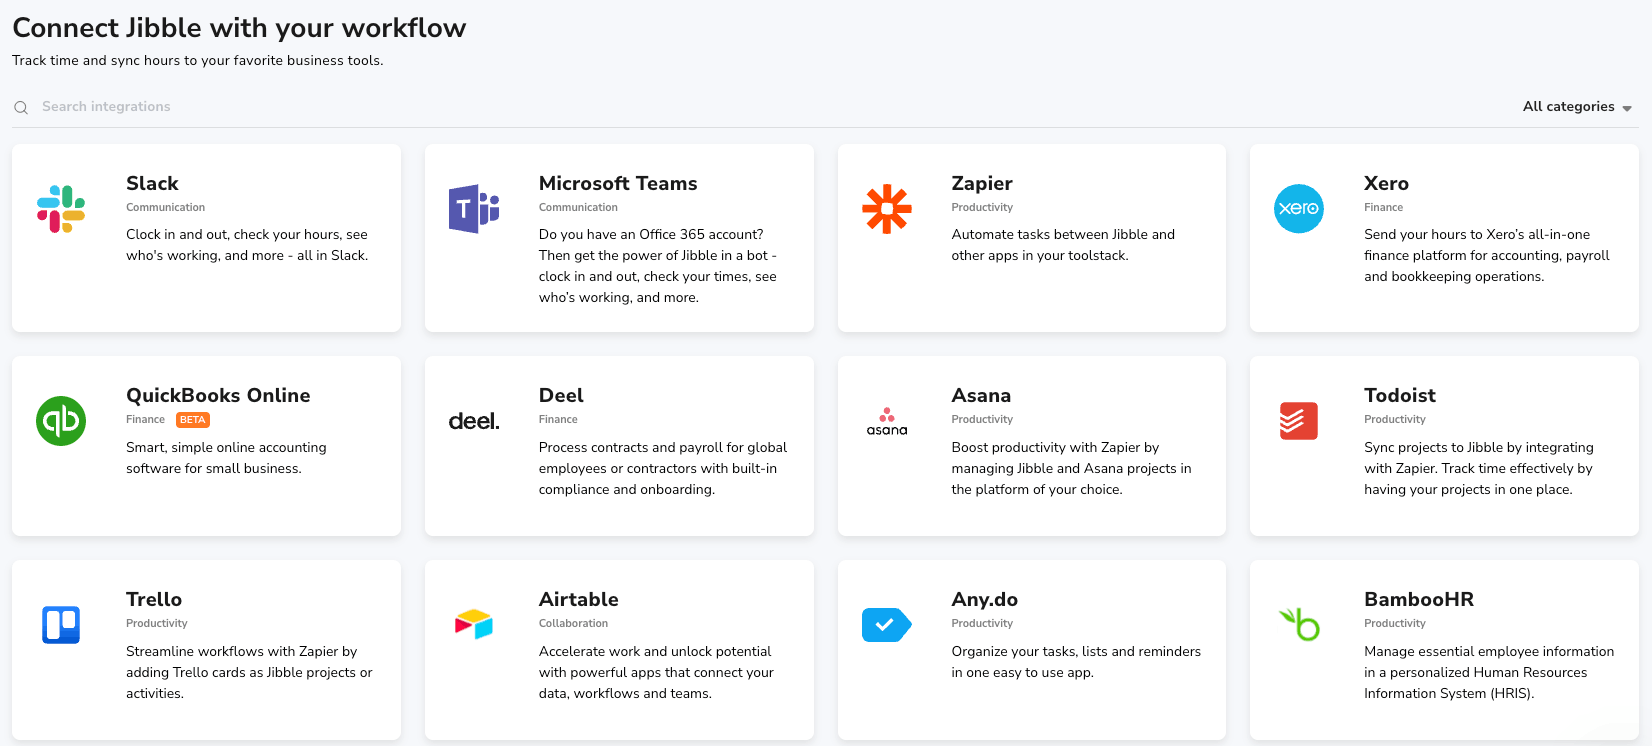1652x746 pixels.
Task: Select the Todoist logo
Action: tap(1299, 420)
